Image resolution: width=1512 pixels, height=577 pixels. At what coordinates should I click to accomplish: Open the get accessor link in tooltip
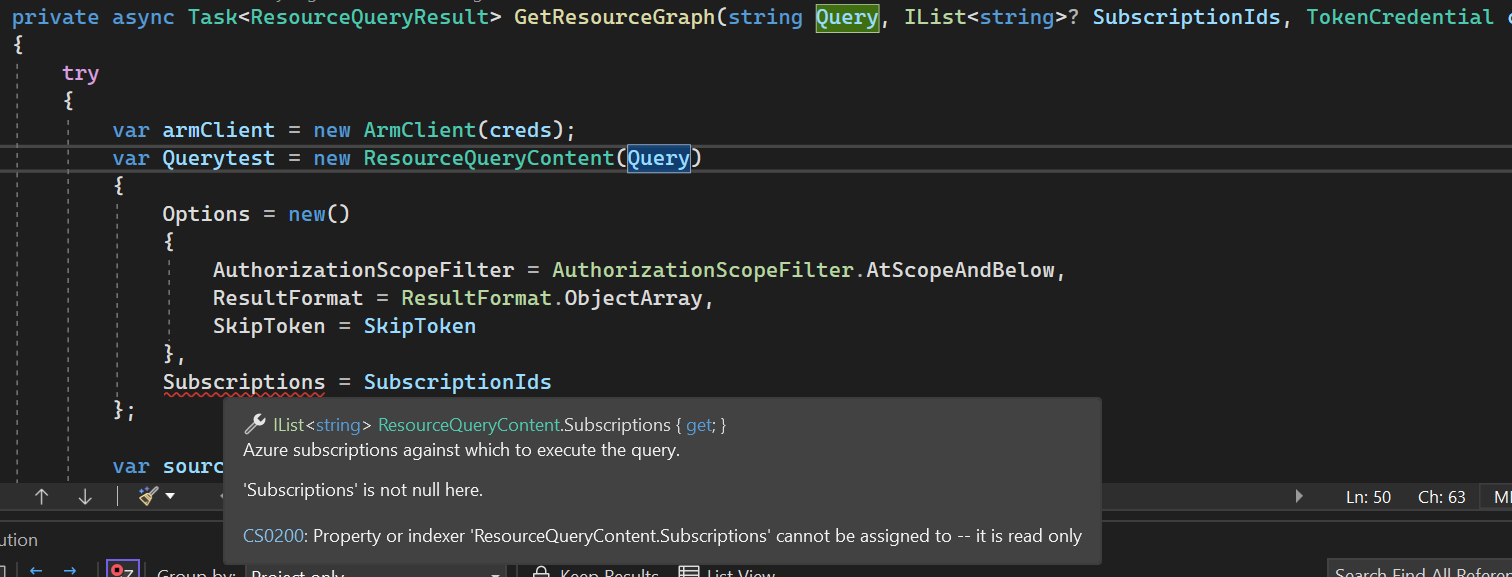[699, 424]
